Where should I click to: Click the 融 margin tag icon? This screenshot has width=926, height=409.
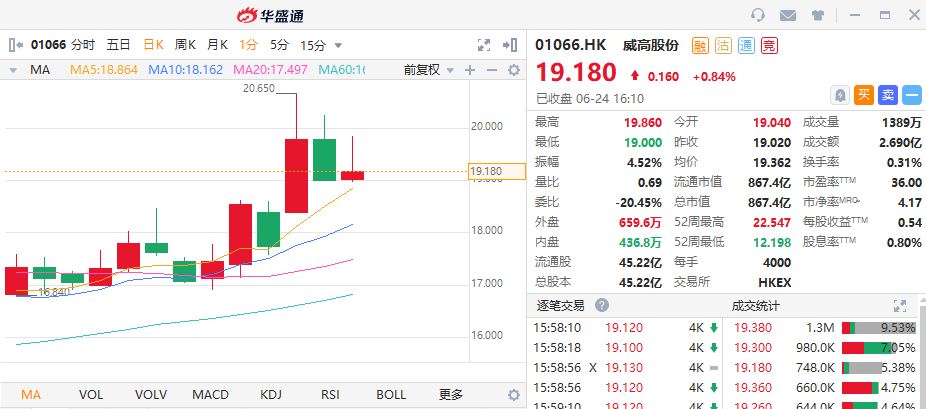(700, 45)
